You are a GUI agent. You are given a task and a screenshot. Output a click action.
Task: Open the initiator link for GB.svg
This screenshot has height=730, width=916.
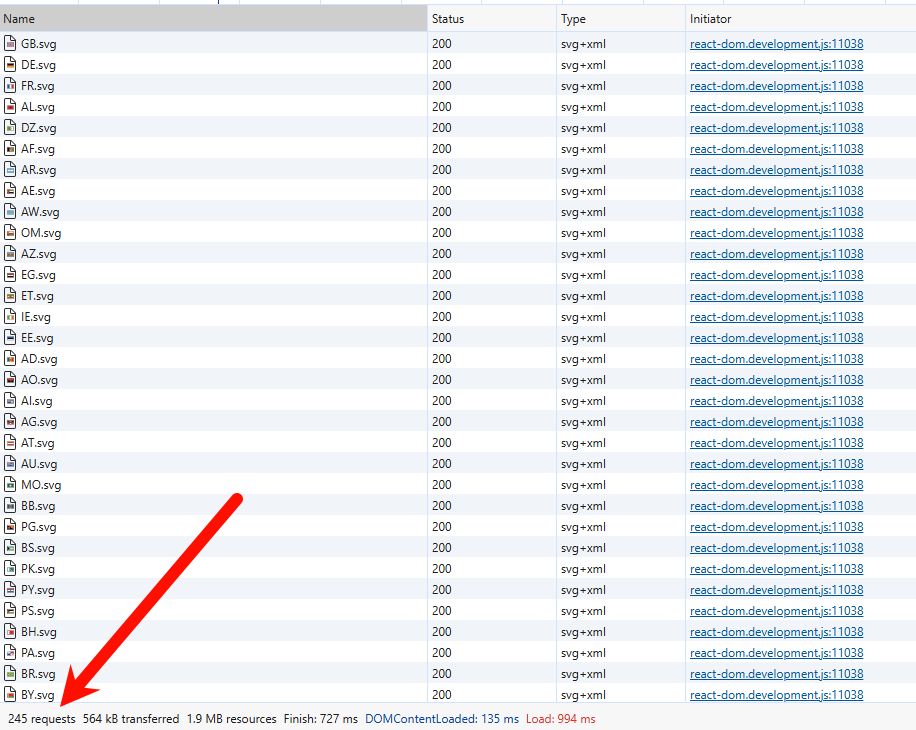[x=776, y=44]
